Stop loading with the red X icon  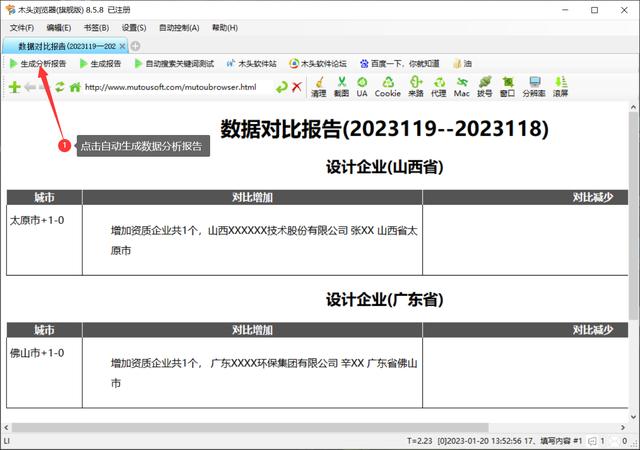pyautogui.click(x=297, y=87)
